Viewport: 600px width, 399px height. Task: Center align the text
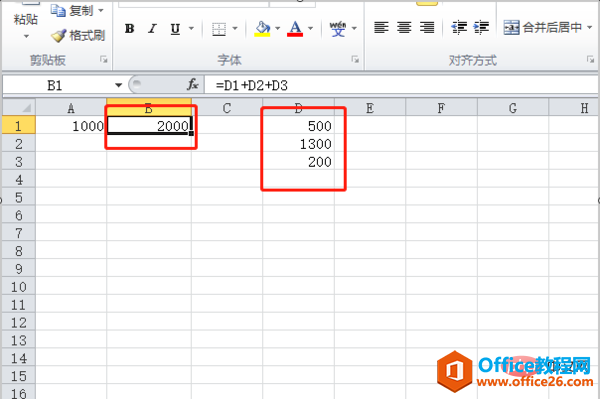pyautogui.click(x=404, y=28)
